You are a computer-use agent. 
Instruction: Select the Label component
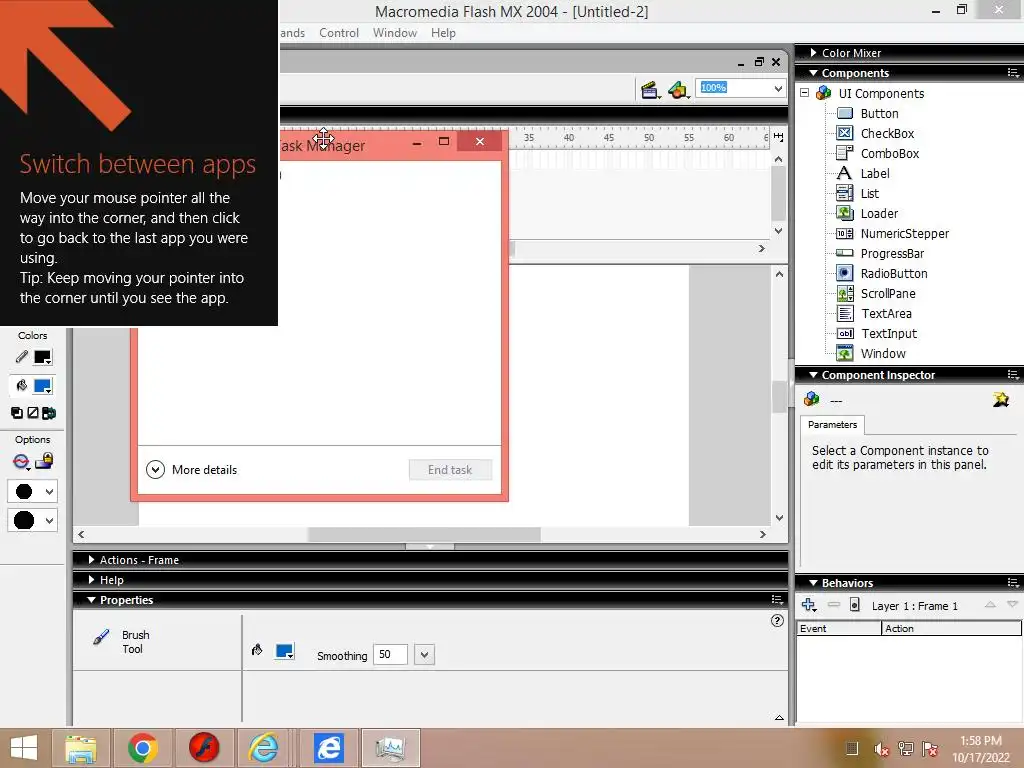874,173
